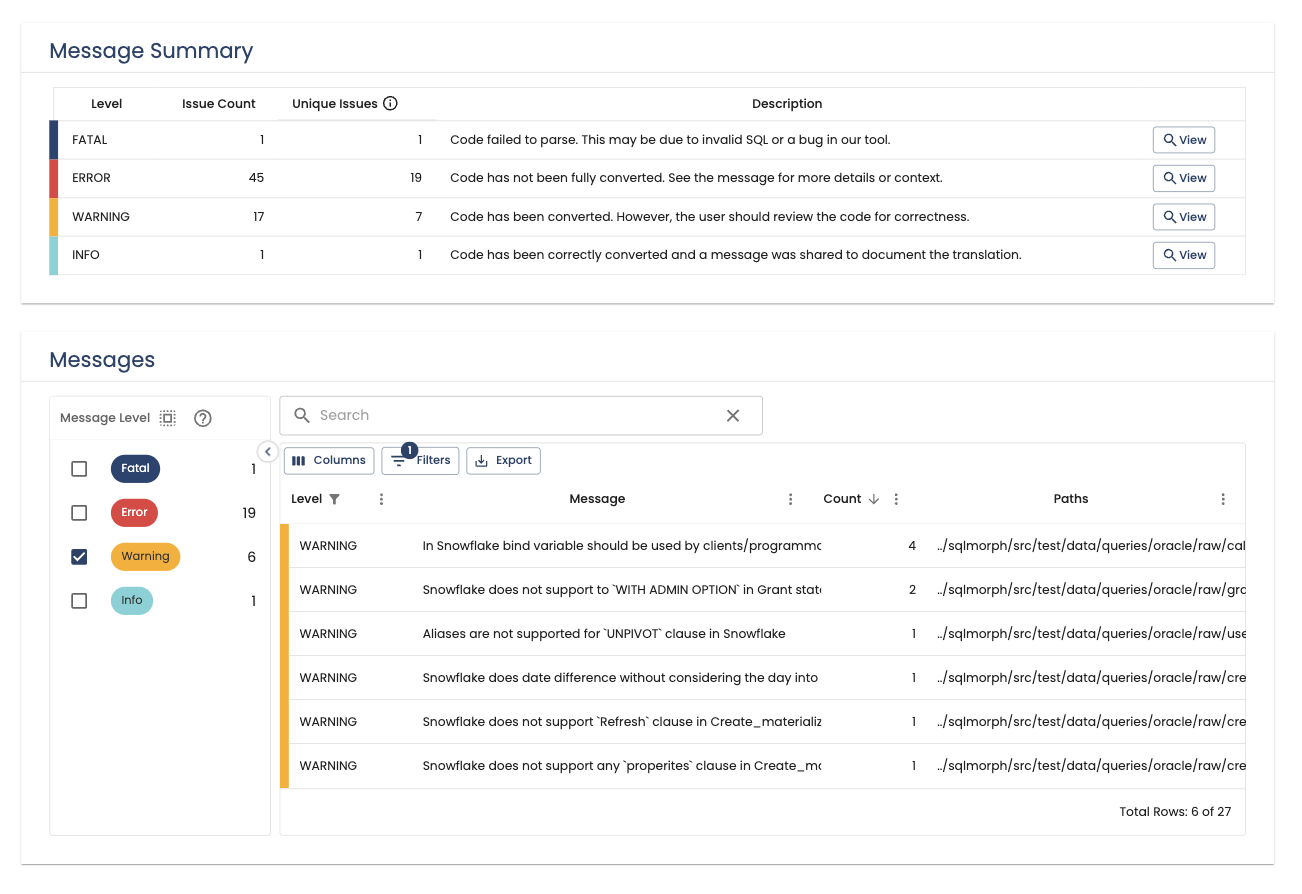Open the Level column menu dots
Screen dimensions: 1302x894
381,499
